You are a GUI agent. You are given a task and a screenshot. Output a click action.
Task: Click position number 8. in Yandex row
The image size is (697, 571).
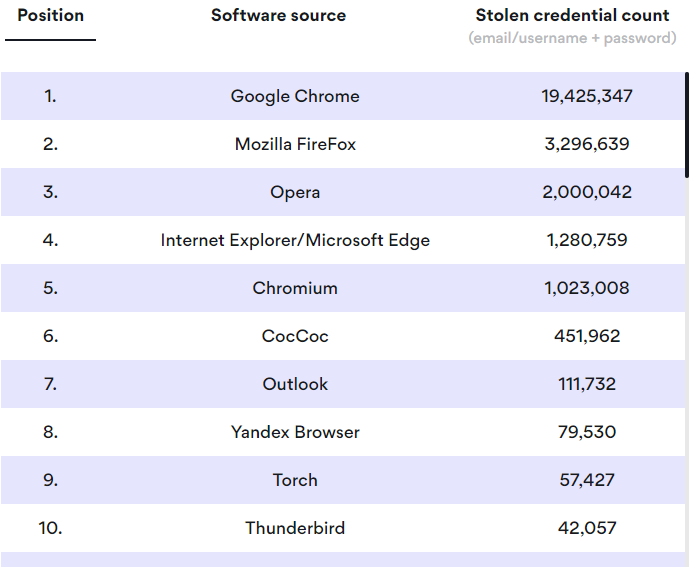tap(50, 432)
